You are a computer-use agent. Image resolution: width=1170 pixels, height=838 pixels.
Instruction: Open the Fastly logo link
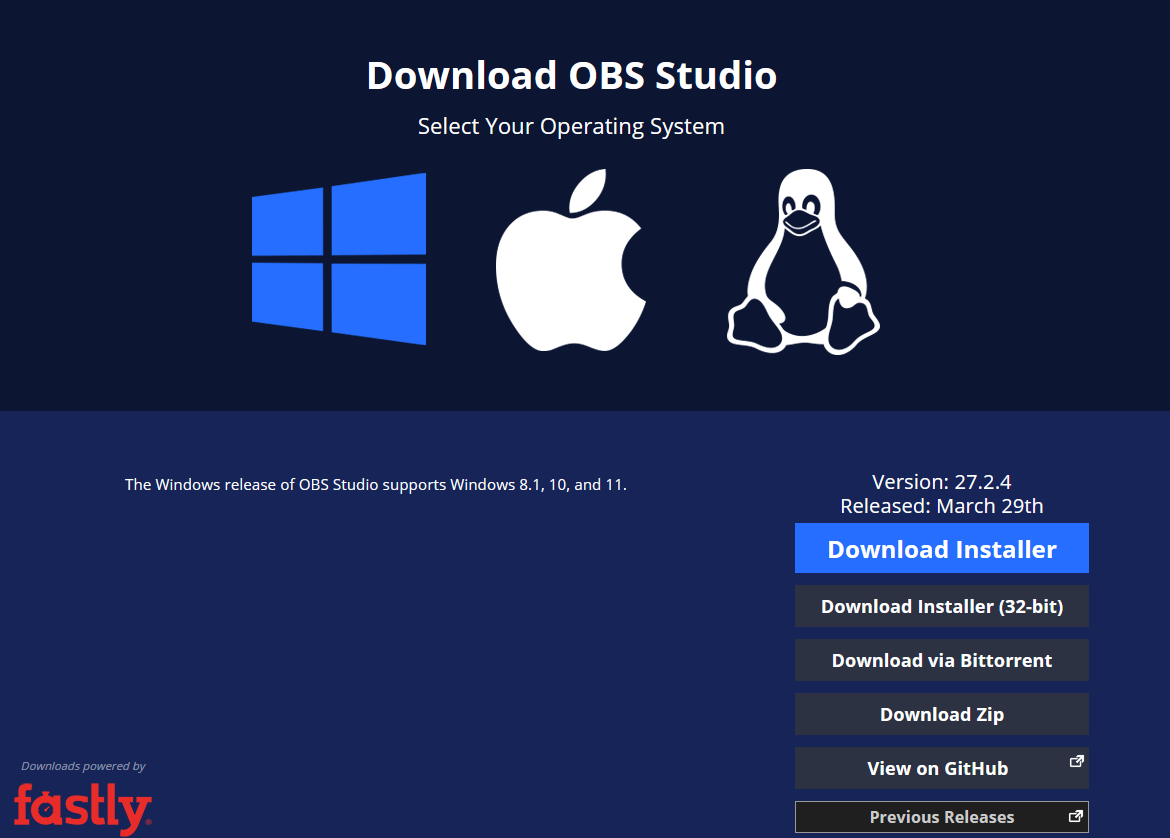tap(82, 808)
